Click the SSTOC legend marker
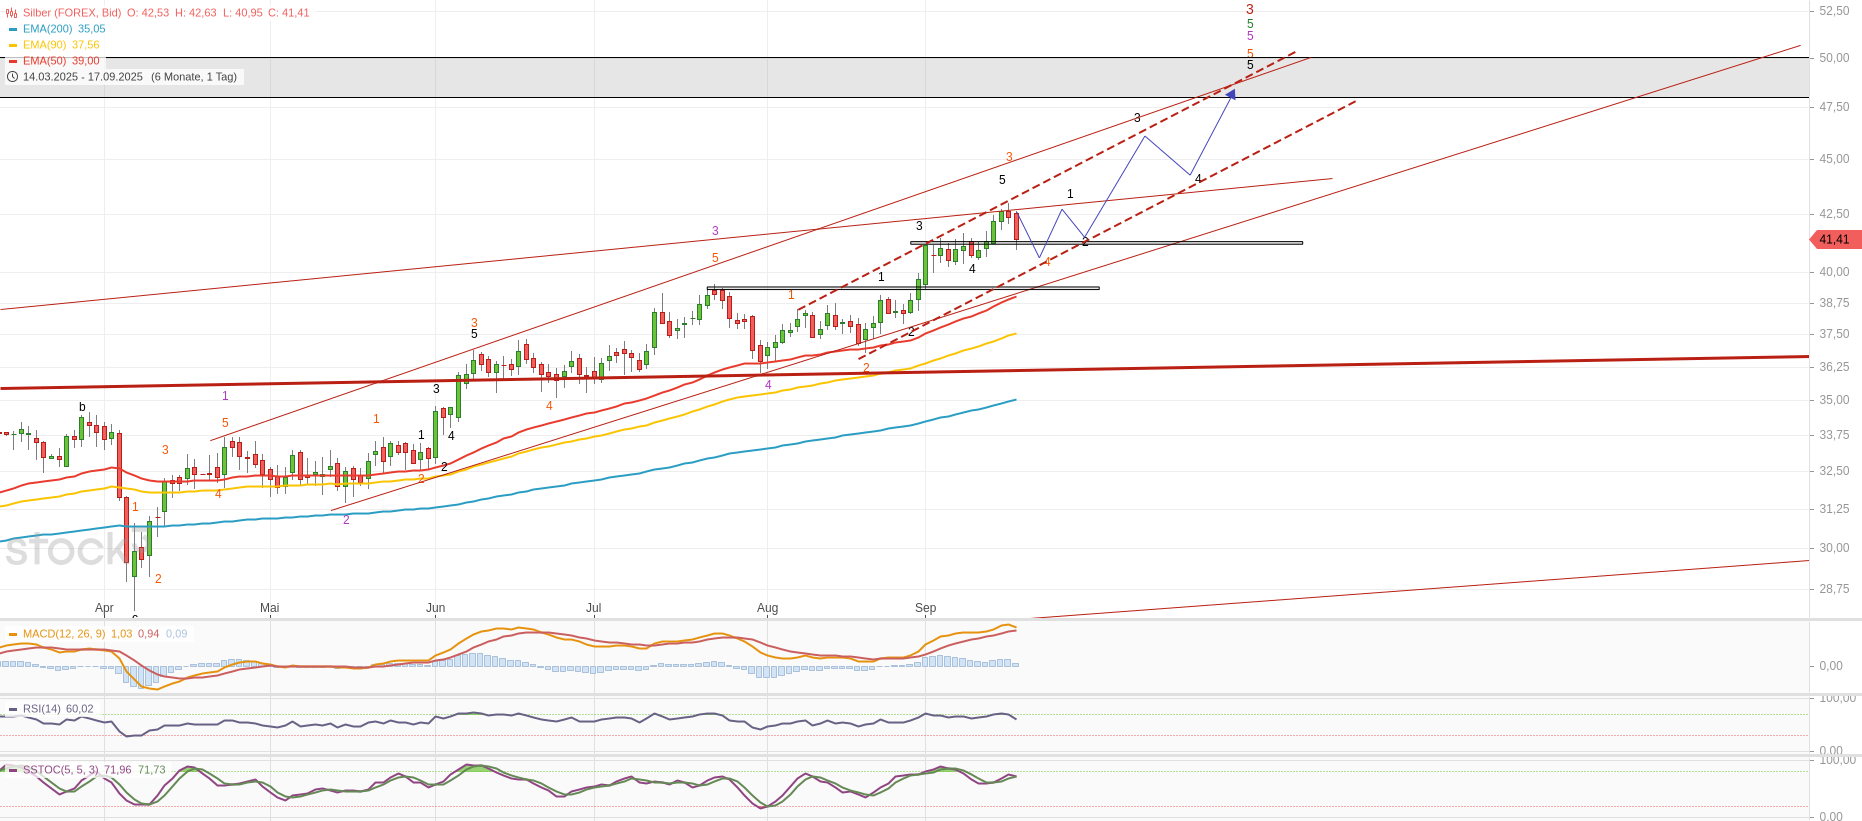 pyautogui.click(x=13, y=770)
